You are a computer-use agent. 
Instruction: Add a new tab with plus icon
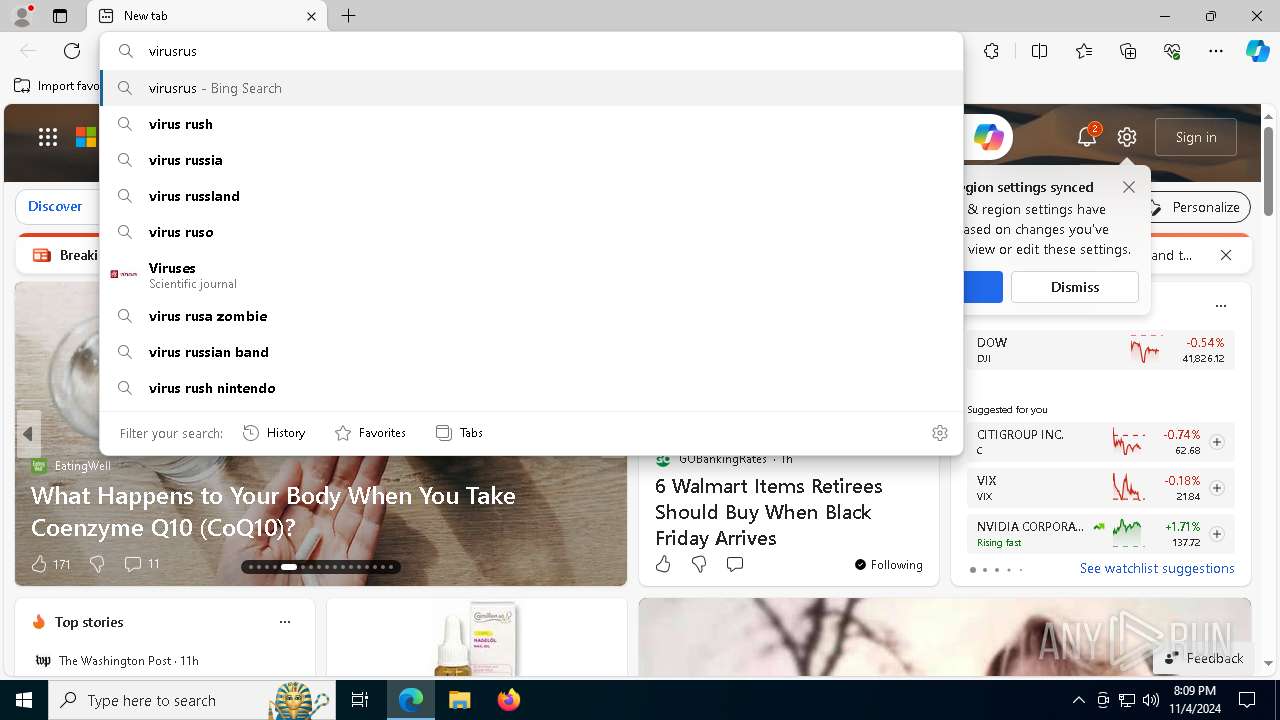tap(348, 16)
